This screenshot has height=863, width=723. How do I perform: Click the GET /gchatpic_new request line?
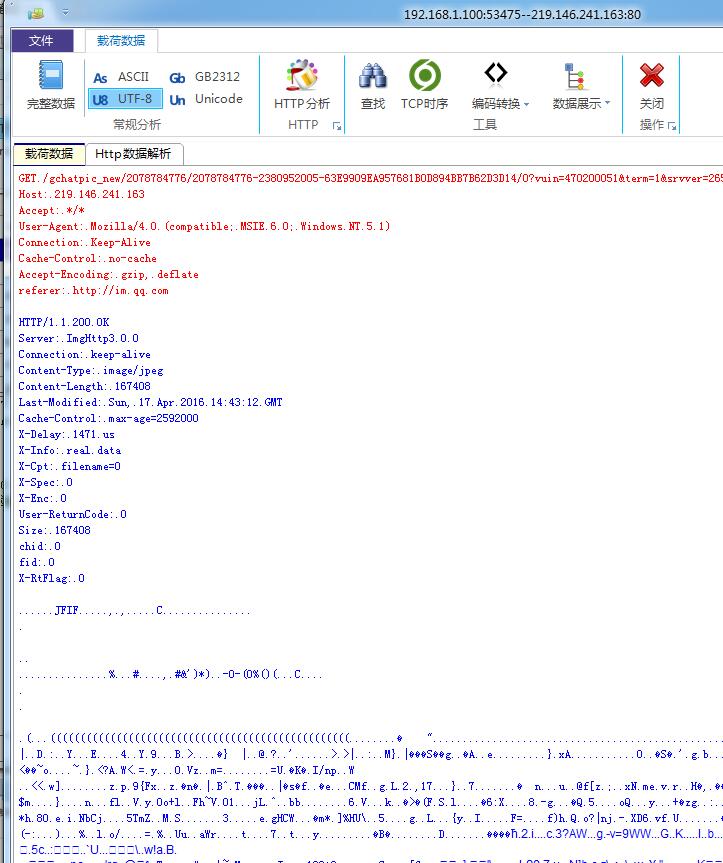point(370,178)
